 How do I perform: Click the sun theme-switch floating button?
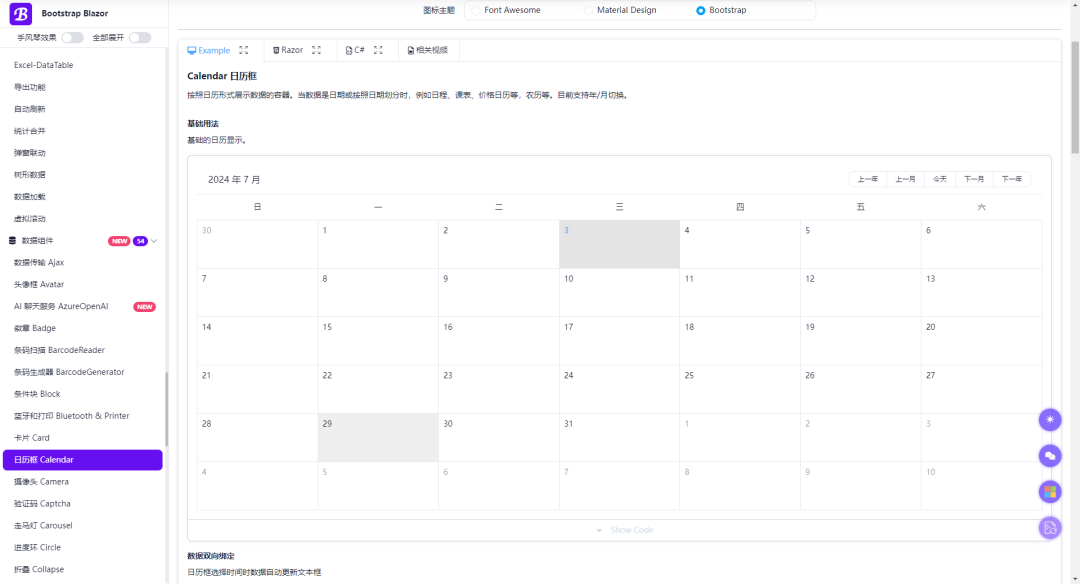click(1049, 420)
